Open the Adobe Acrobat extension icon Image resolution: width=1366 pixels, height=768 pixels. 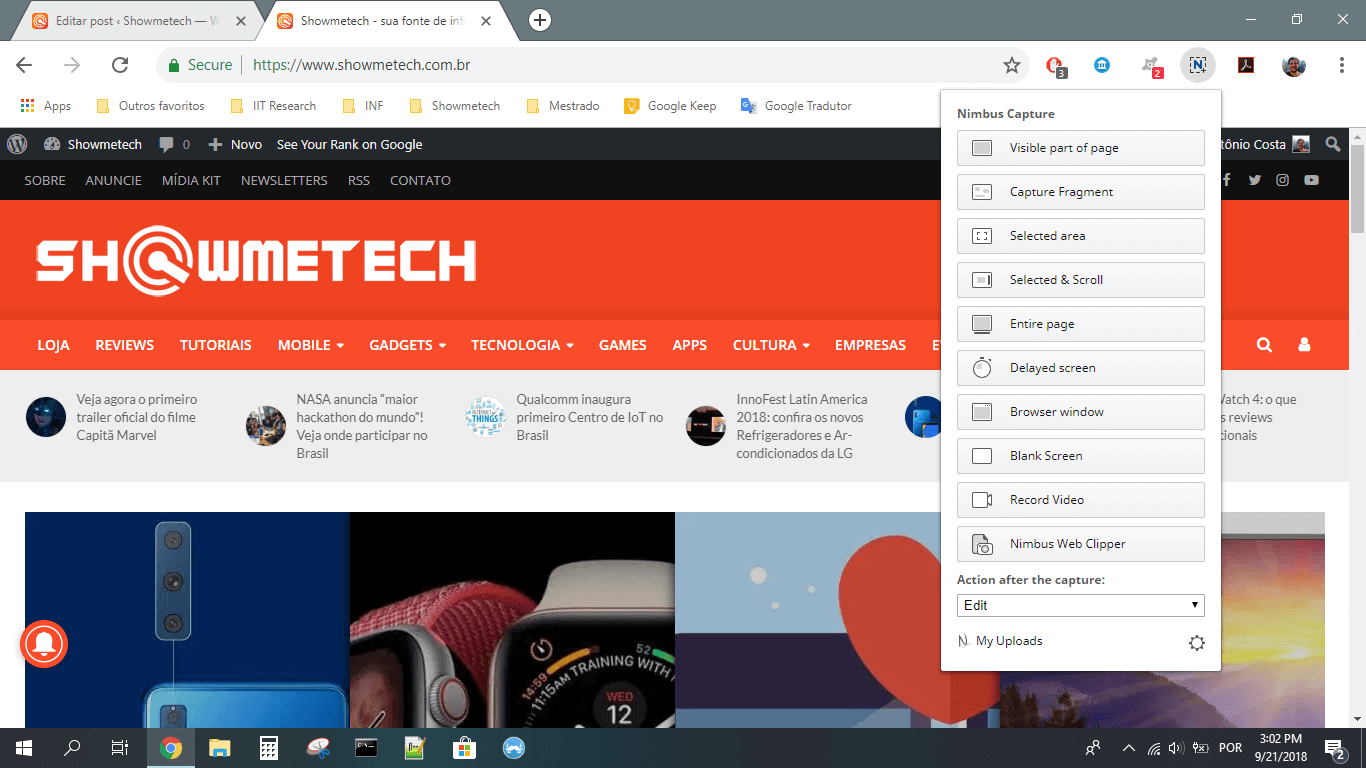pos(1246,65)
